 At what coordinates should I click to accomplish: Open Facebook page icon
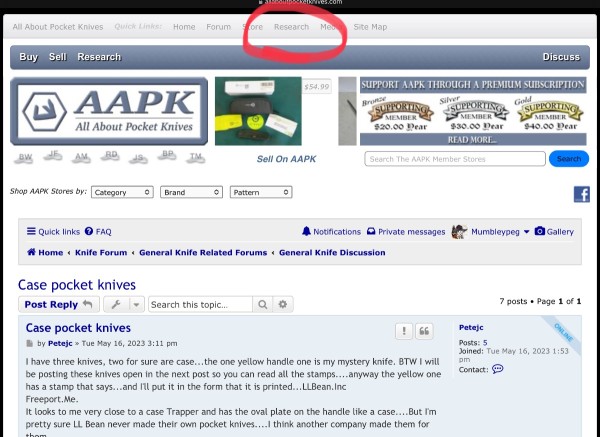tap(582, 194)
